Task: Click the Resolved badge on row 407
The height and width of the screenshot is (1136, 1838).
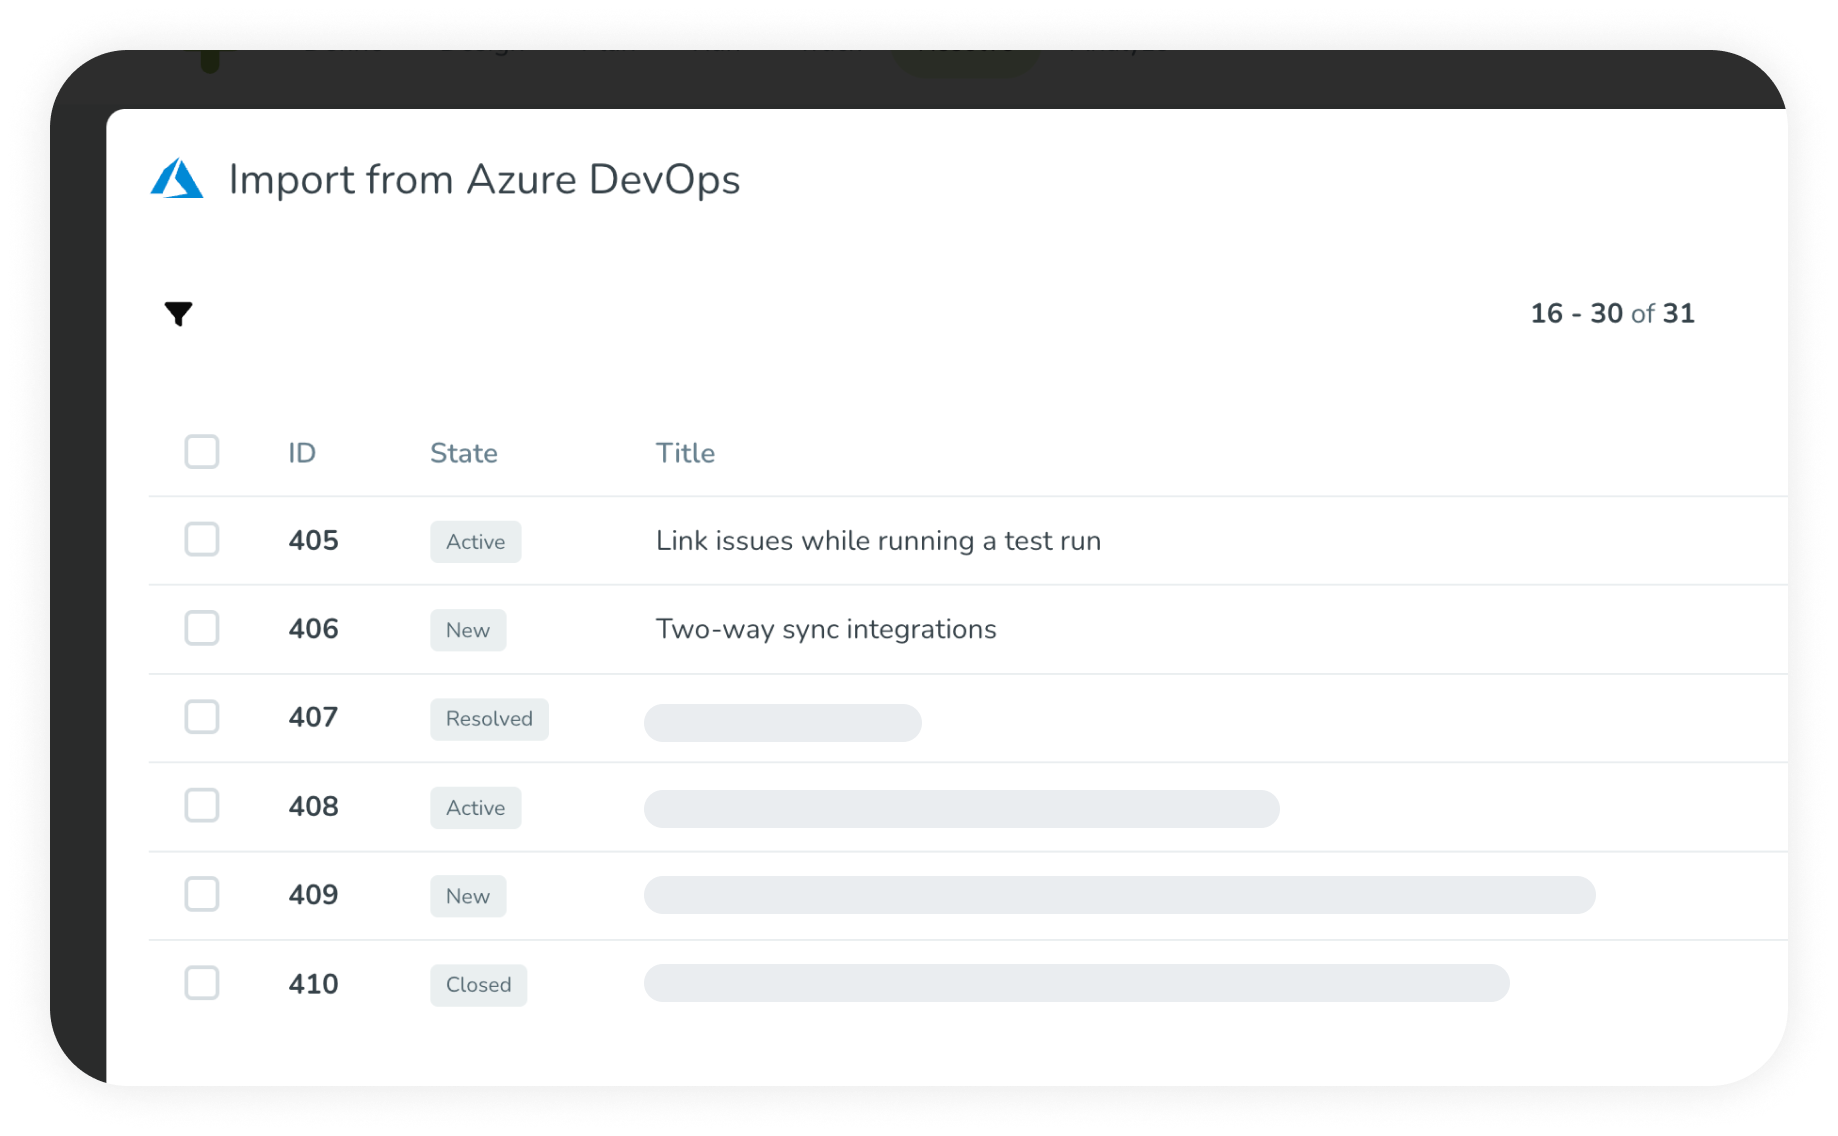Action: (489, 718)
